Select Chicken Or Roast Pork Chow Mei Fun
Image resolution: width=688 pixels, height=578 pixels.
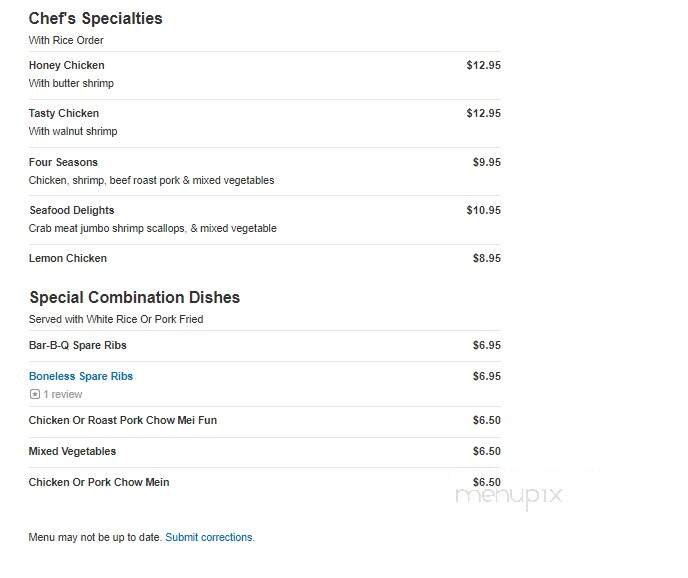(122, 420)
